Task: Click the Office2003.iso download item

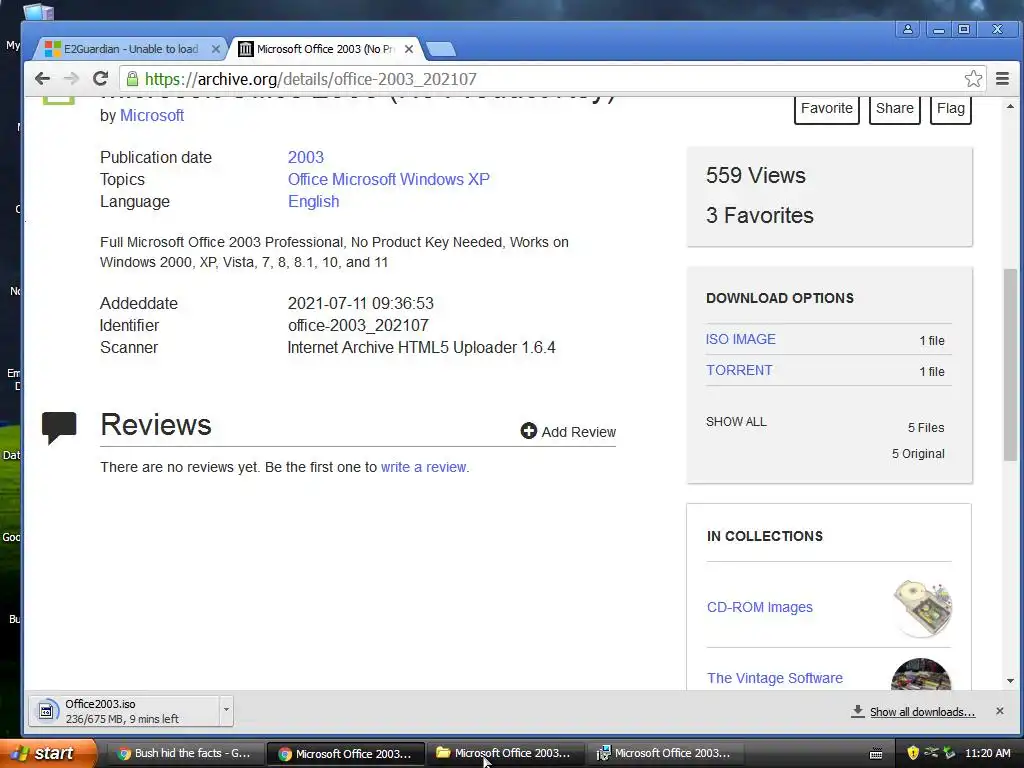Action: pos(124,711)
